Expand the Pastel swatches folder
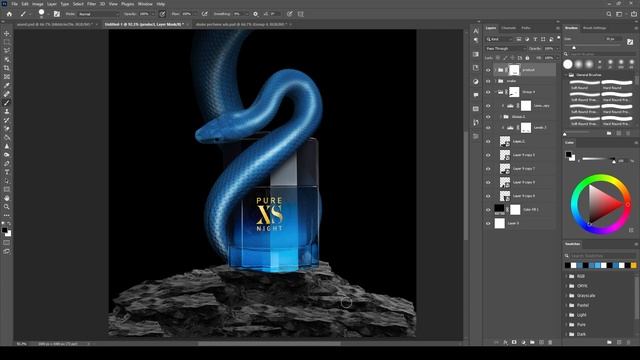 (x=567, y=305)
